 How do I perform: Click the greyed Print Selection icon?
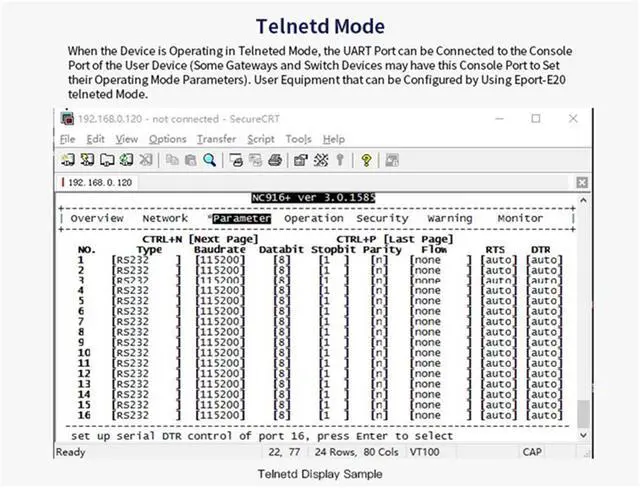tap(256, 160)
